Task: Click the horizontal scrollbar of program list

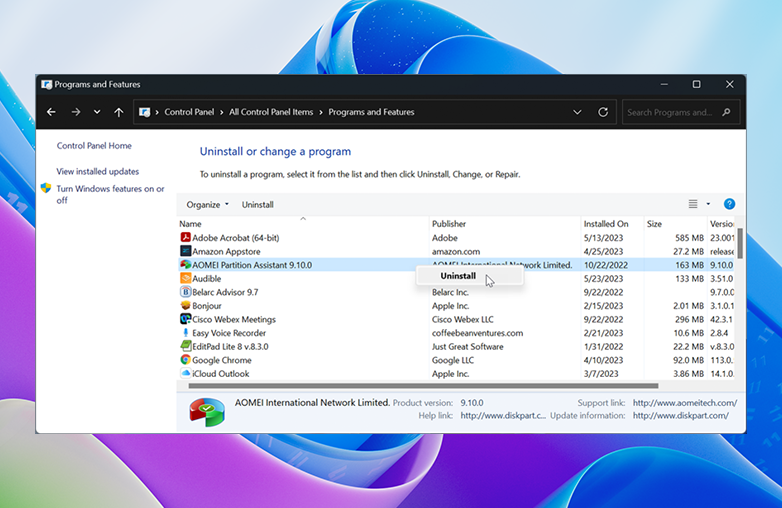Action: (423, 385)
